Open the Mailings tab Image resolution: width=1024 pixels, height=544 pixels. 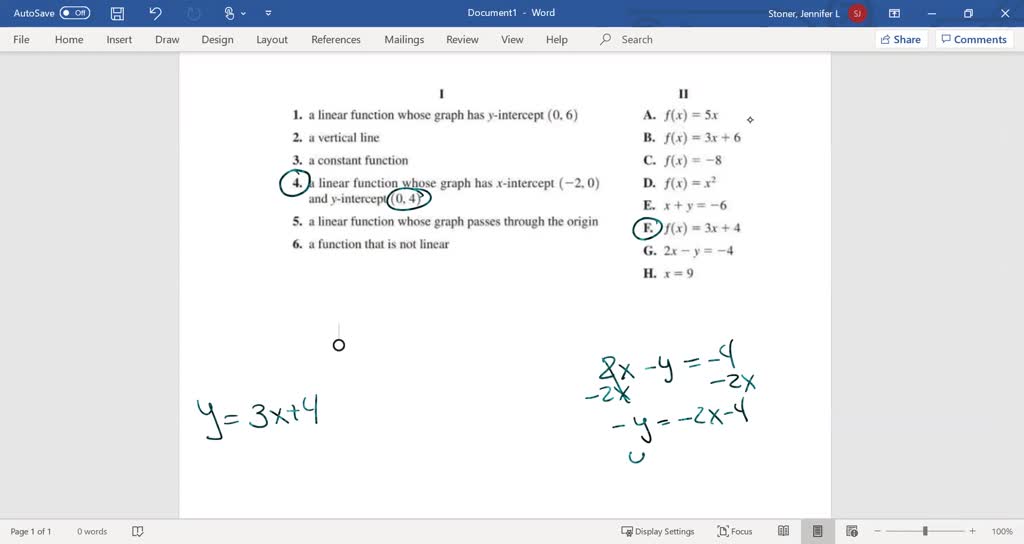404,39
